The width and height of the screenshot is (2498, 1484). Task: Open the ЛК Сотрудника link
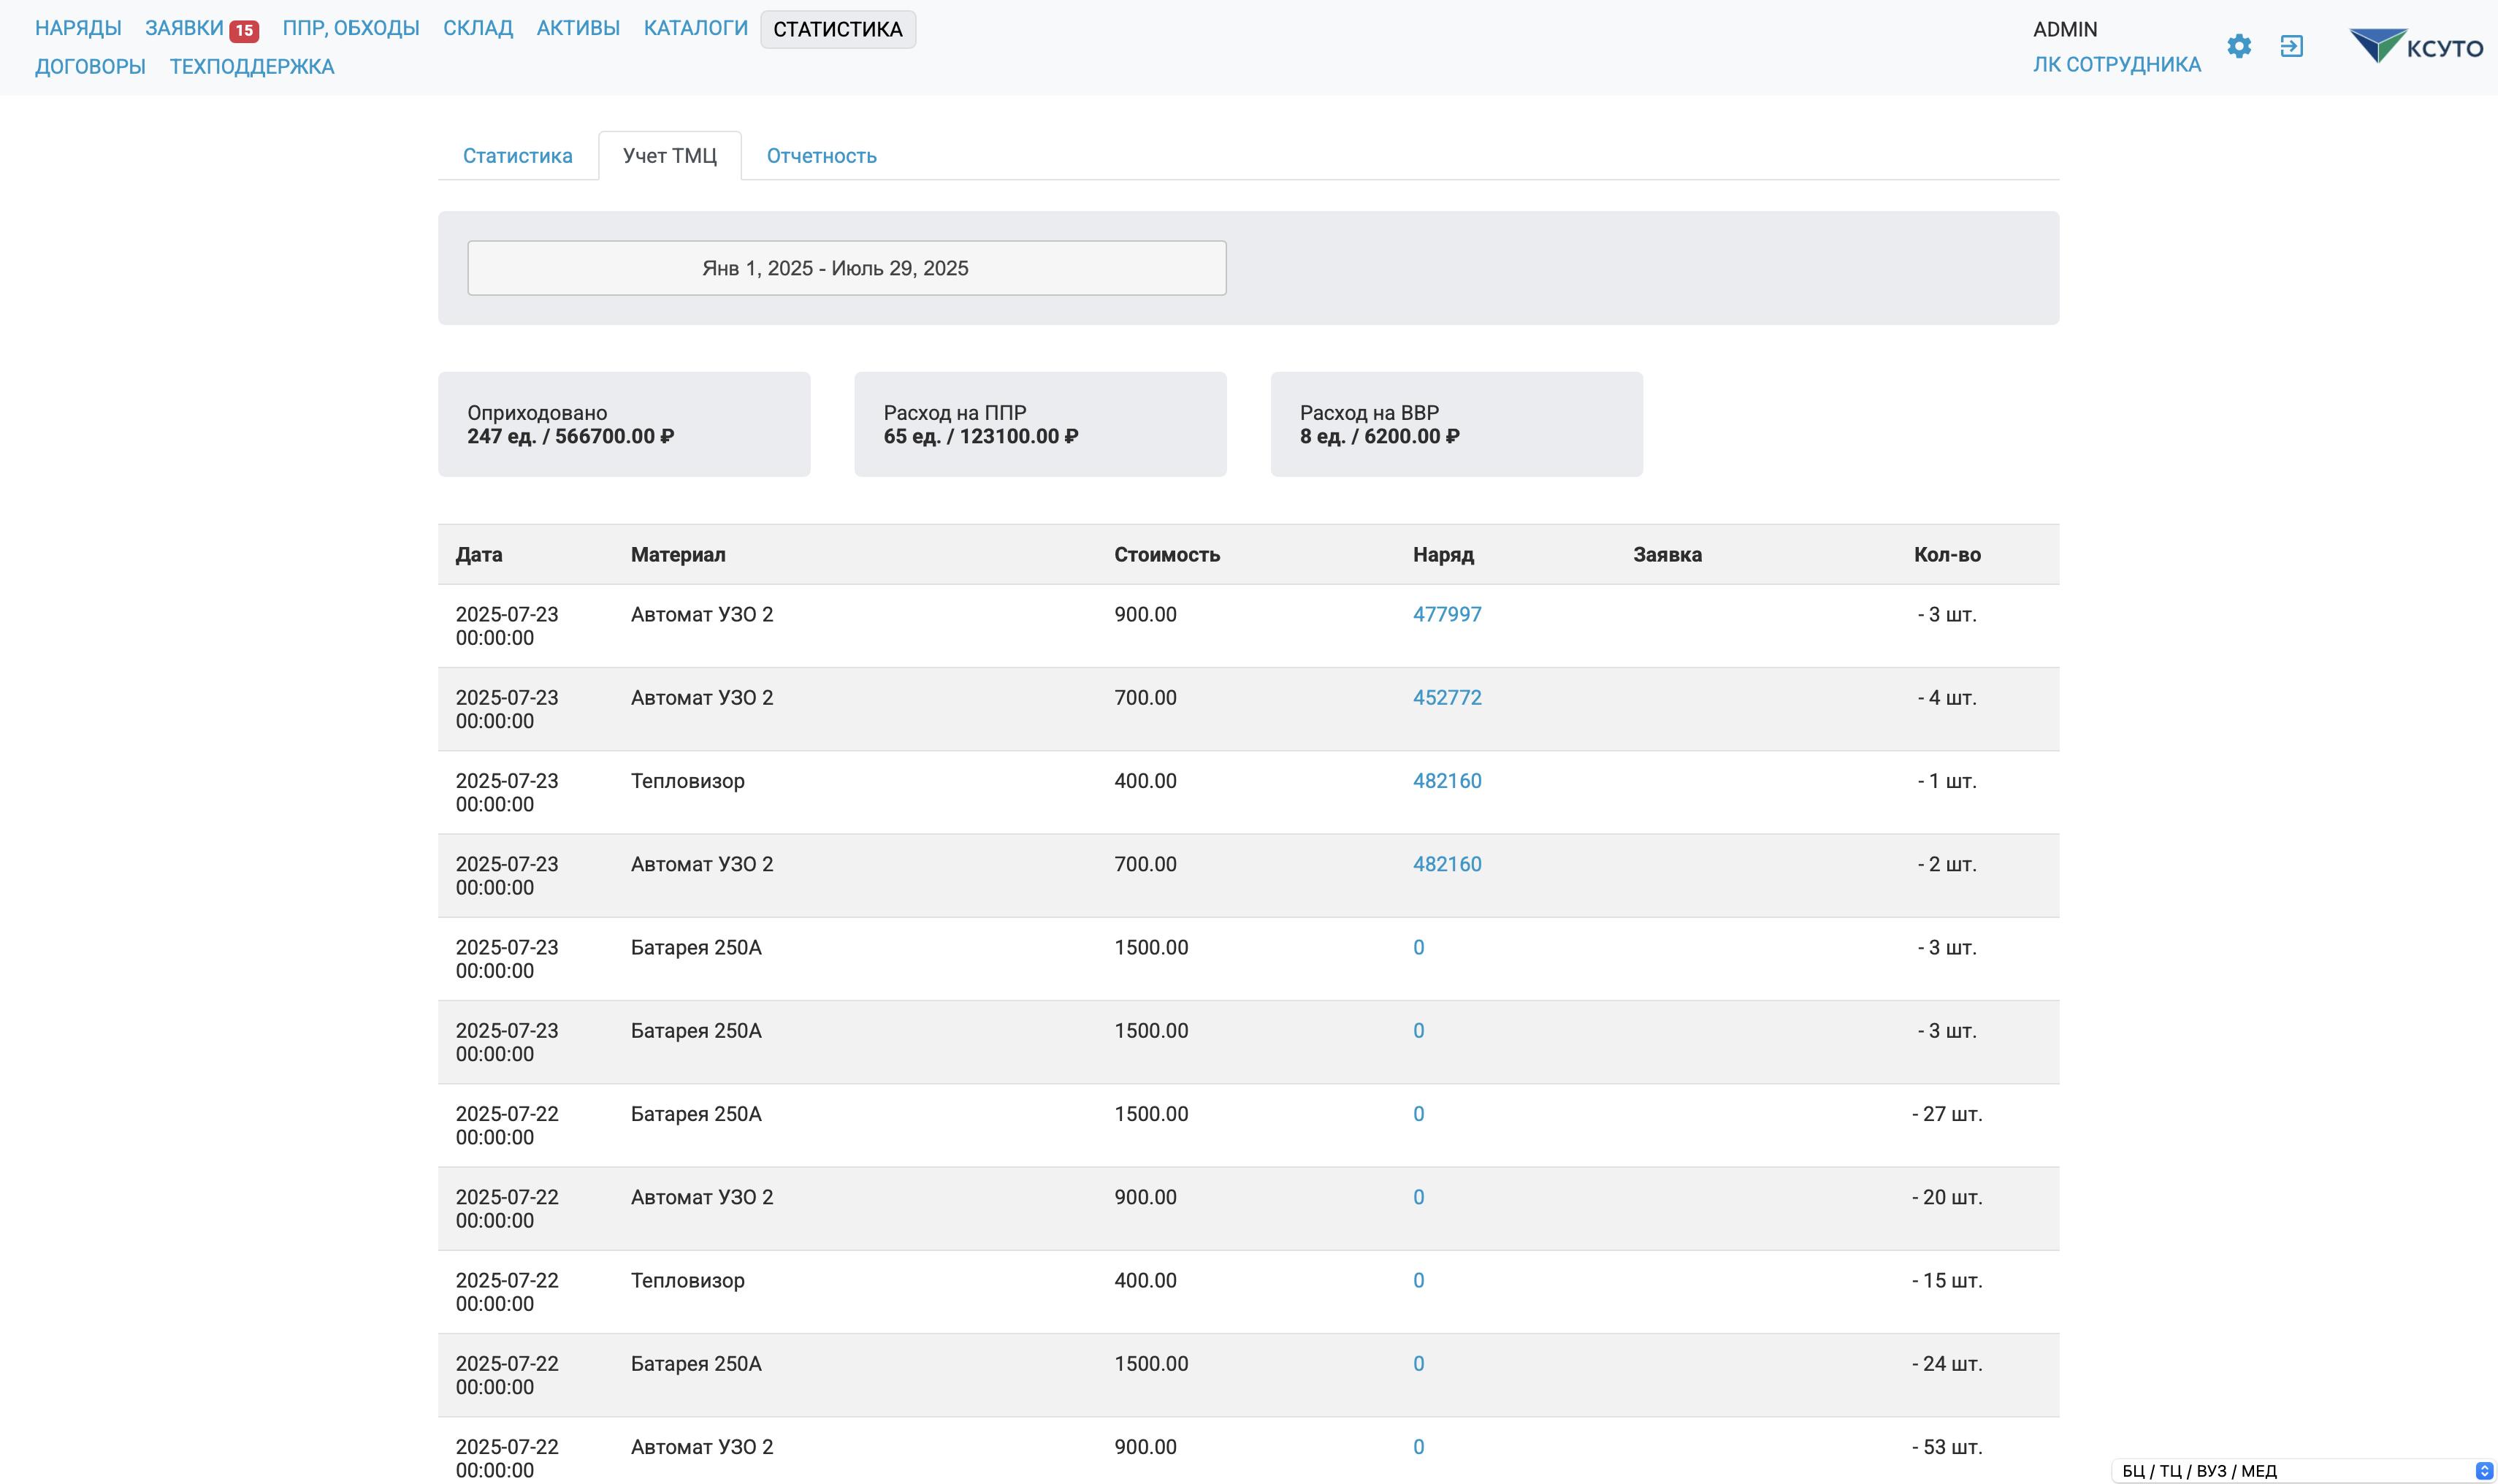(2116, 64)
